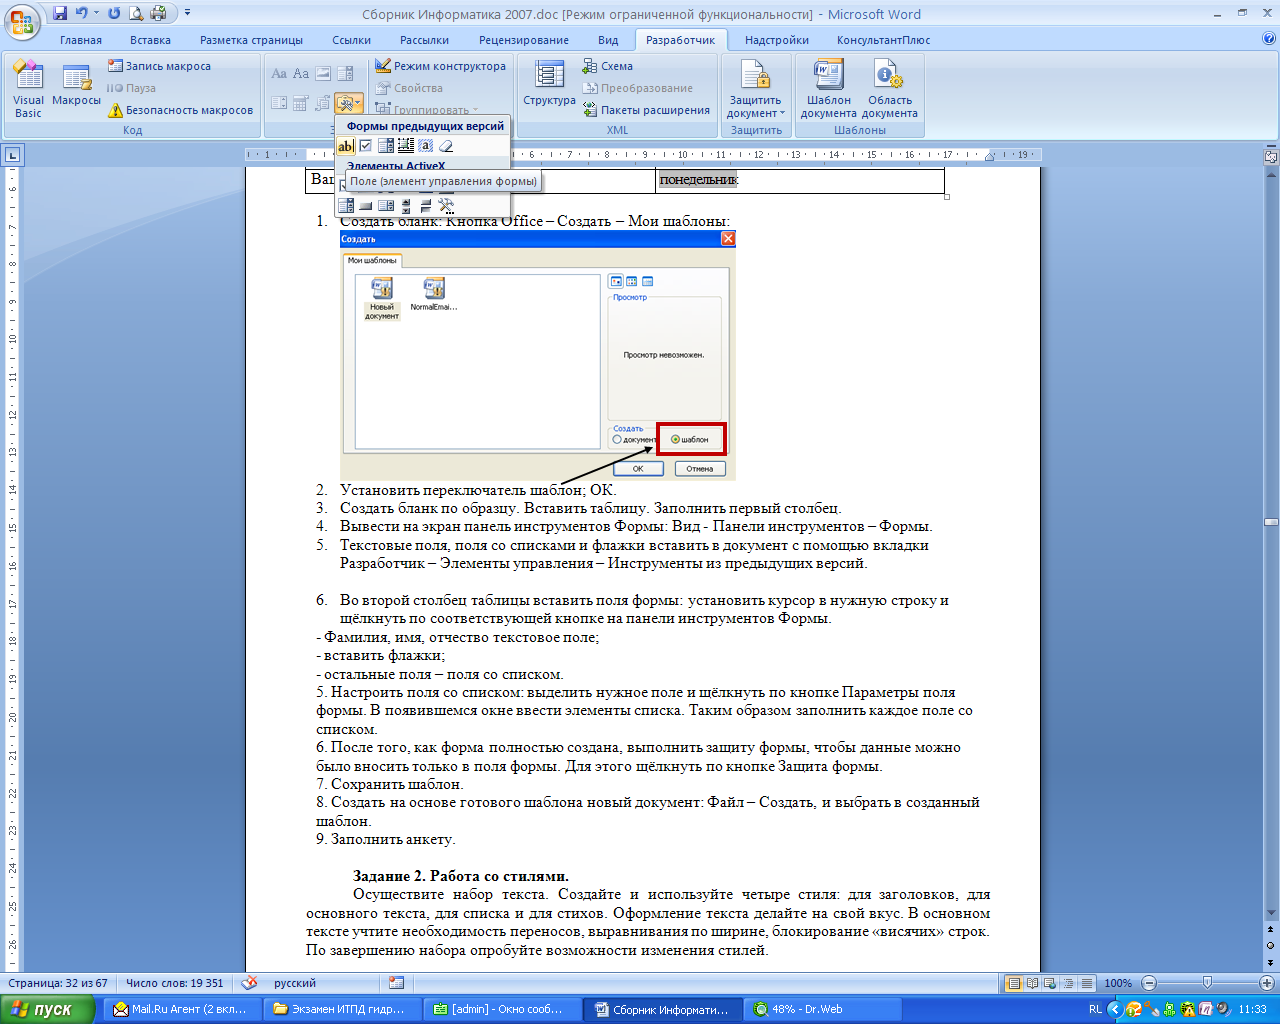
Task: Zoom out with the minus button
Action: (x=1149, y=983)
